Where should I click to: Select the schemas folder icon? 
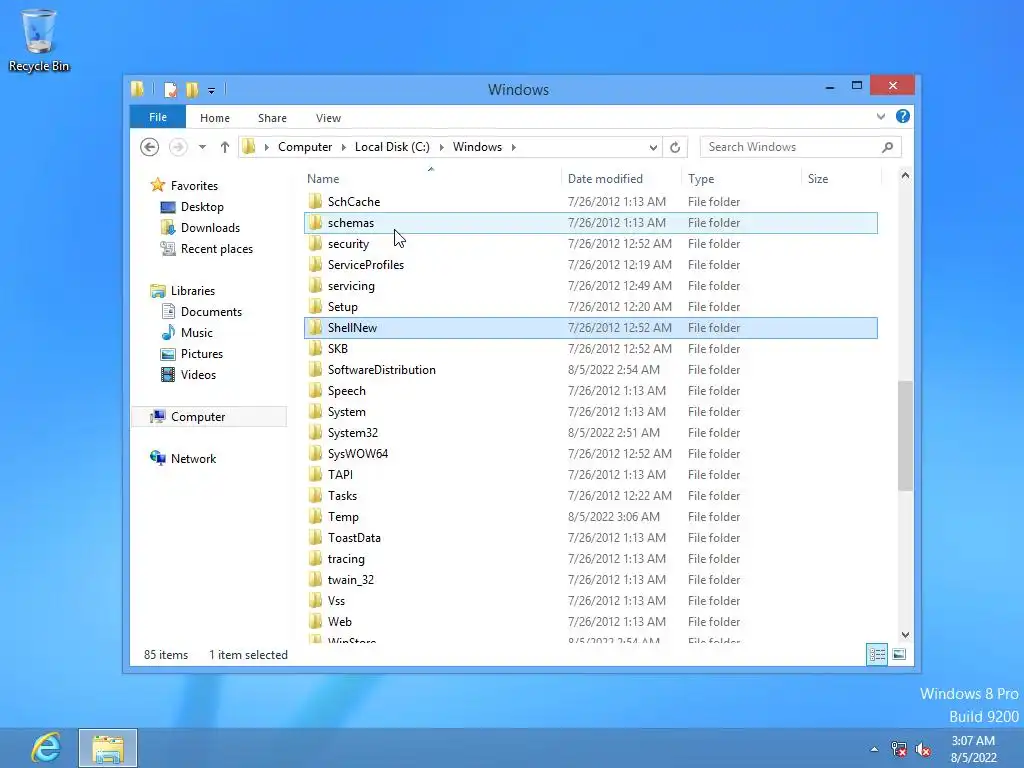click(x=315, y=222)
